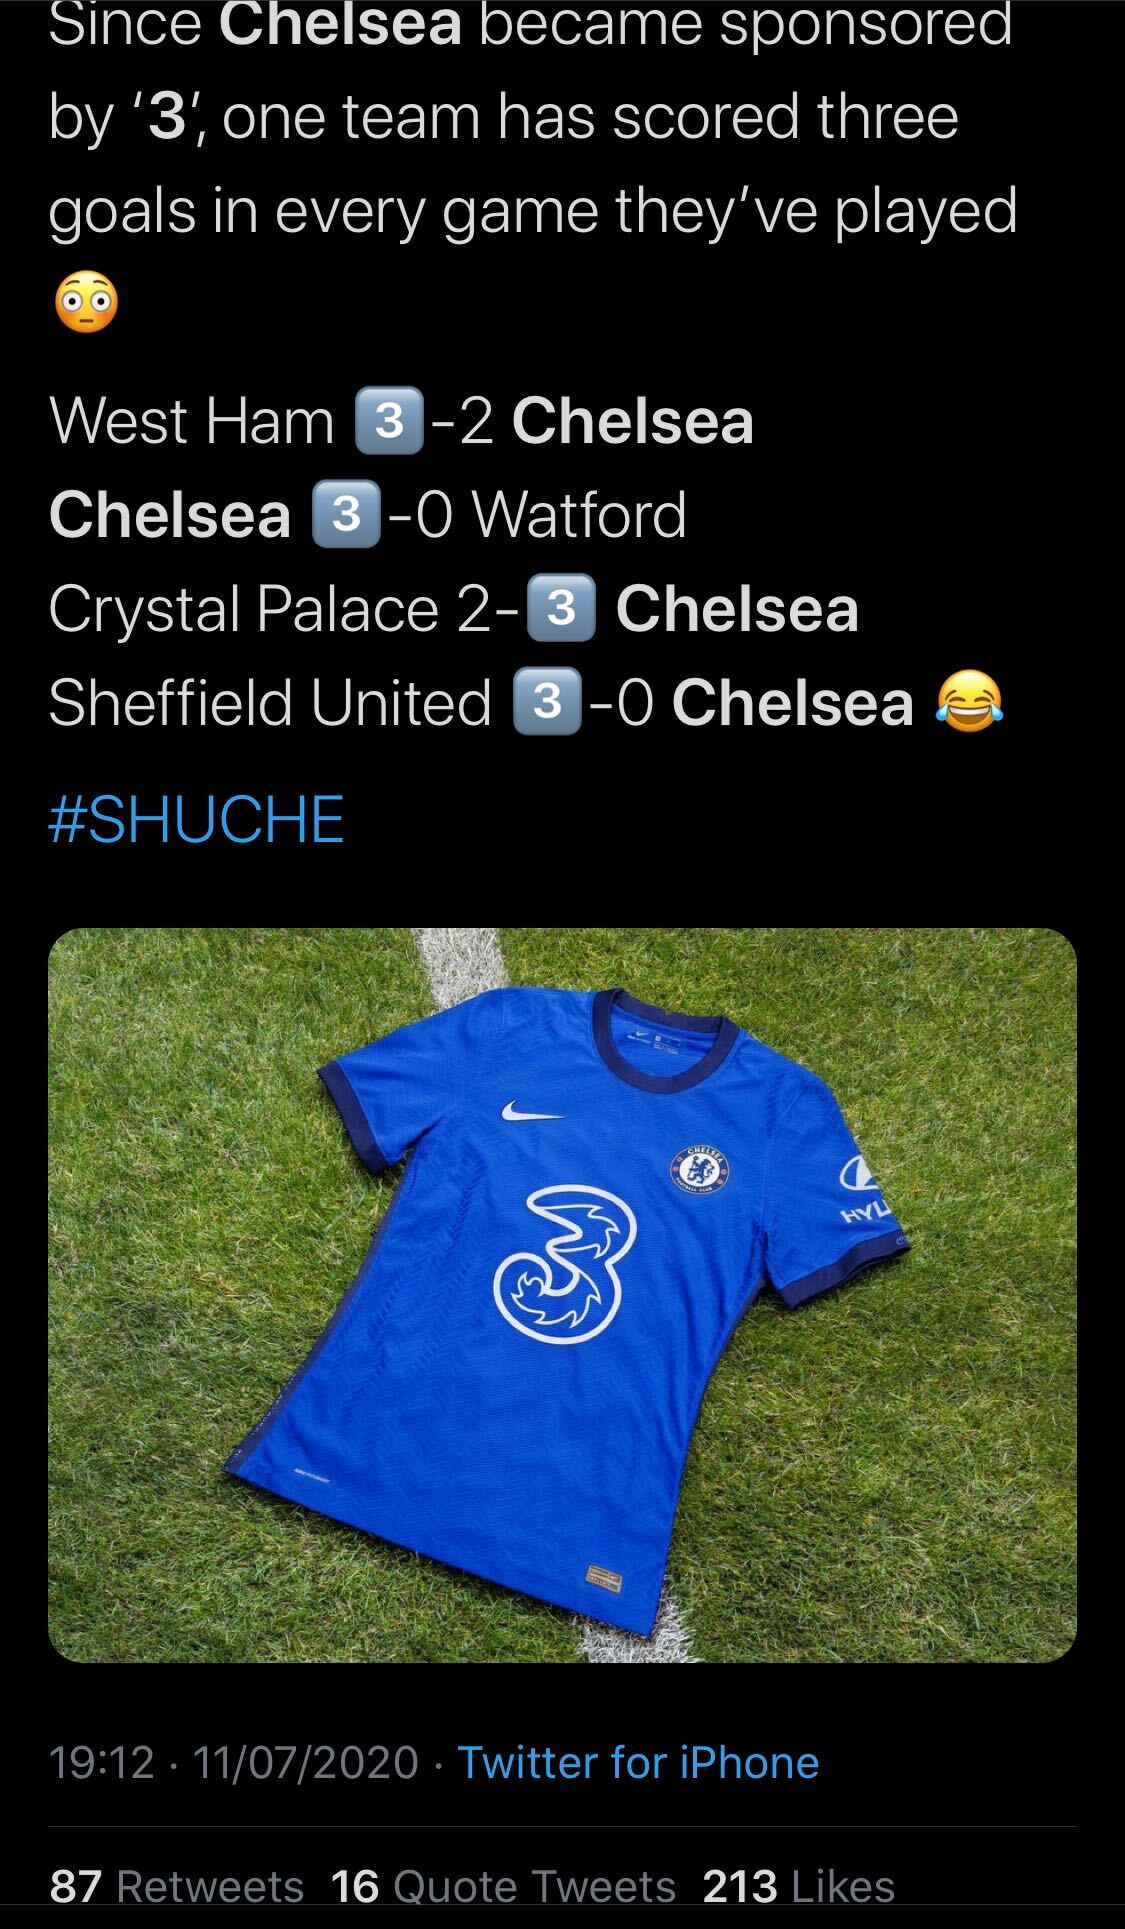Click the 3 emoji beside West Ham
This screenshot has width=1125, height=1929.
[389, 421]
